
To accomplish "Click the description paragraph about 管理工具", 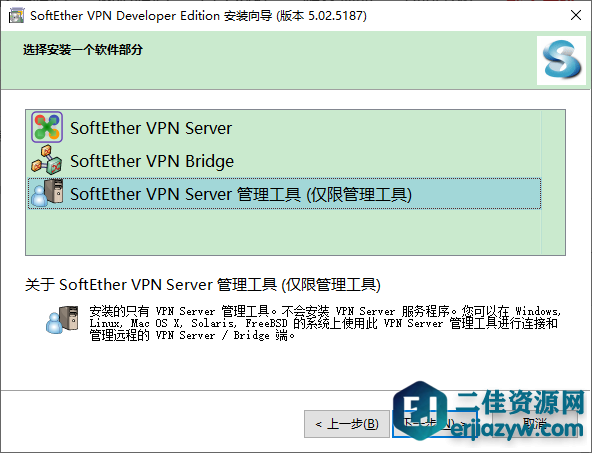I will coord(325,323).
